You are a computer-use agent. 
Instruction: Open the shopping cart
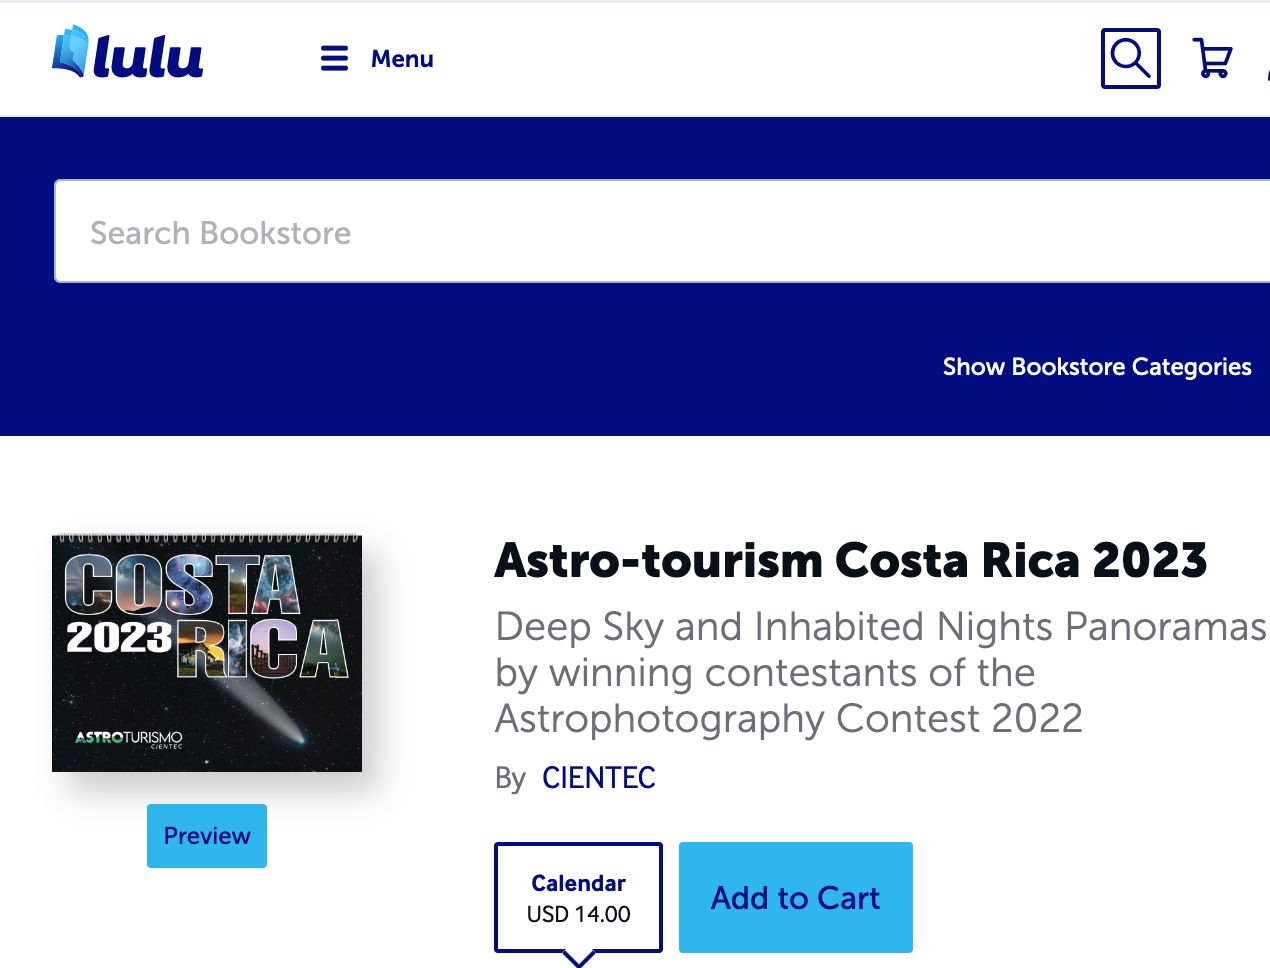[x=1212, y=59]
